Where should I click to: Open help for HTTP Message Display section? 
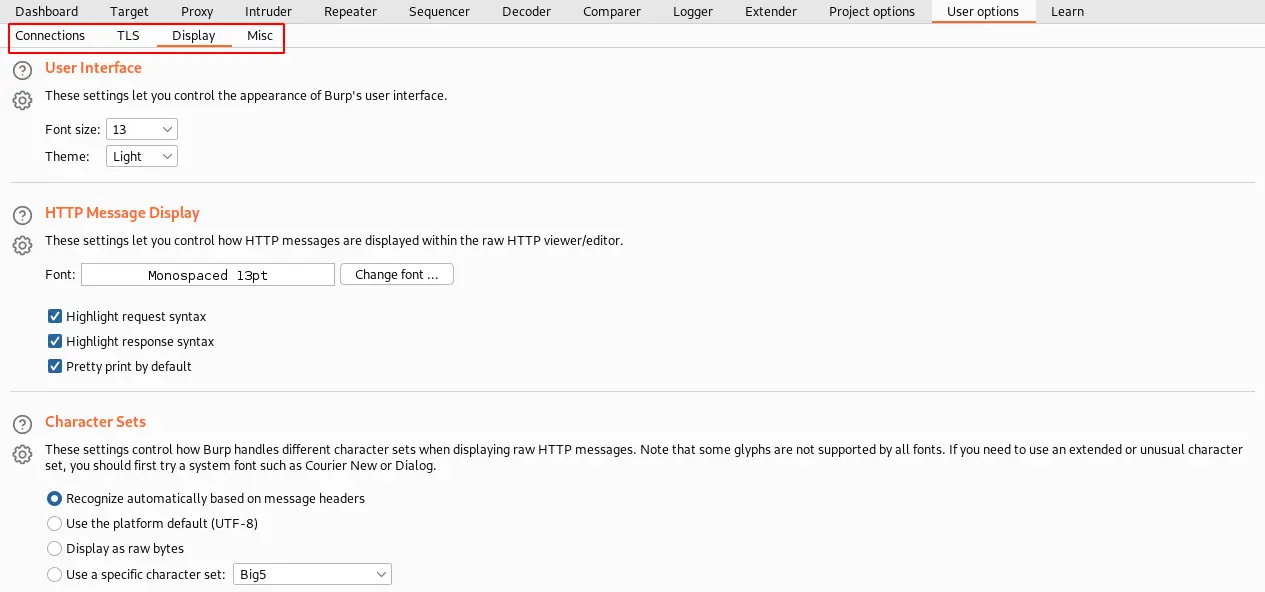pos(22,216)
